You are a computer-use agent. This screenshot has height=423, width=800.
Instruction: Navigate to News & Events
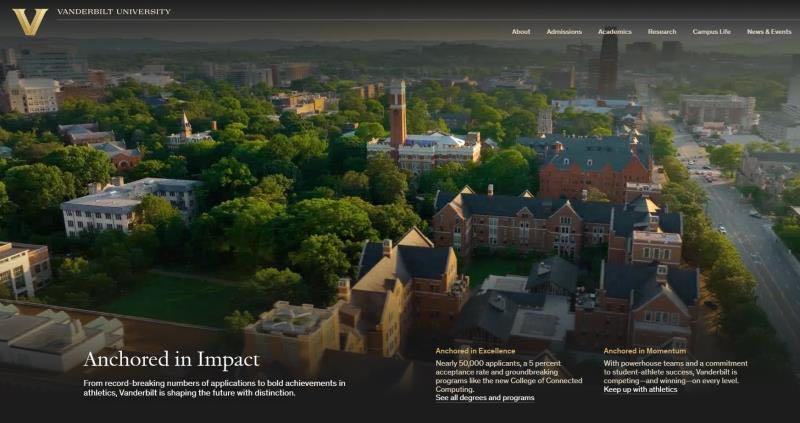coord(769,32)
